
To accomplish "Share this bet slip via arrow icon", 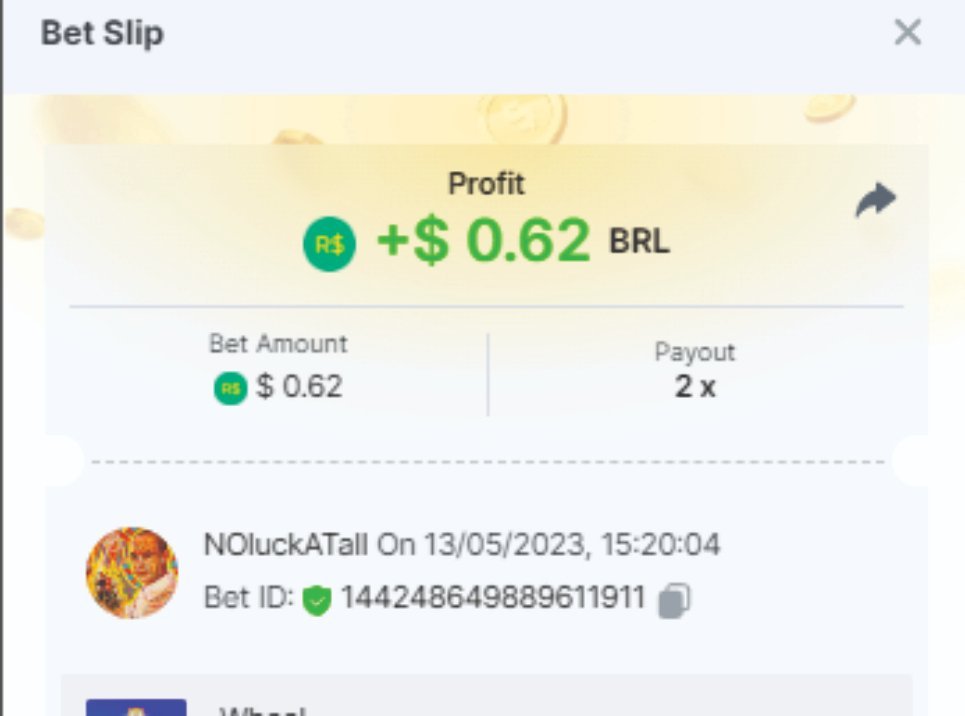I will 876,200.
